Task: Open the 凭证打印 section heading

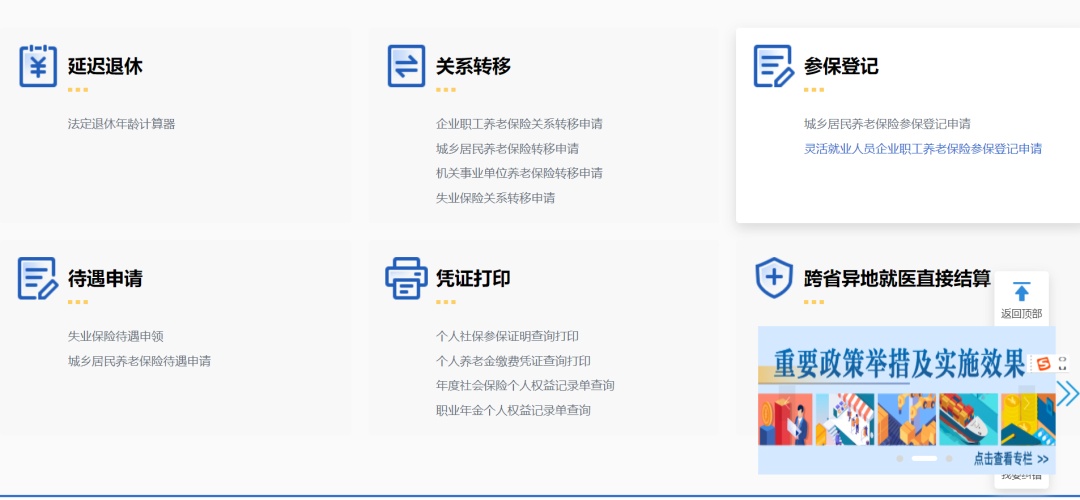Action: click(473, 279)
